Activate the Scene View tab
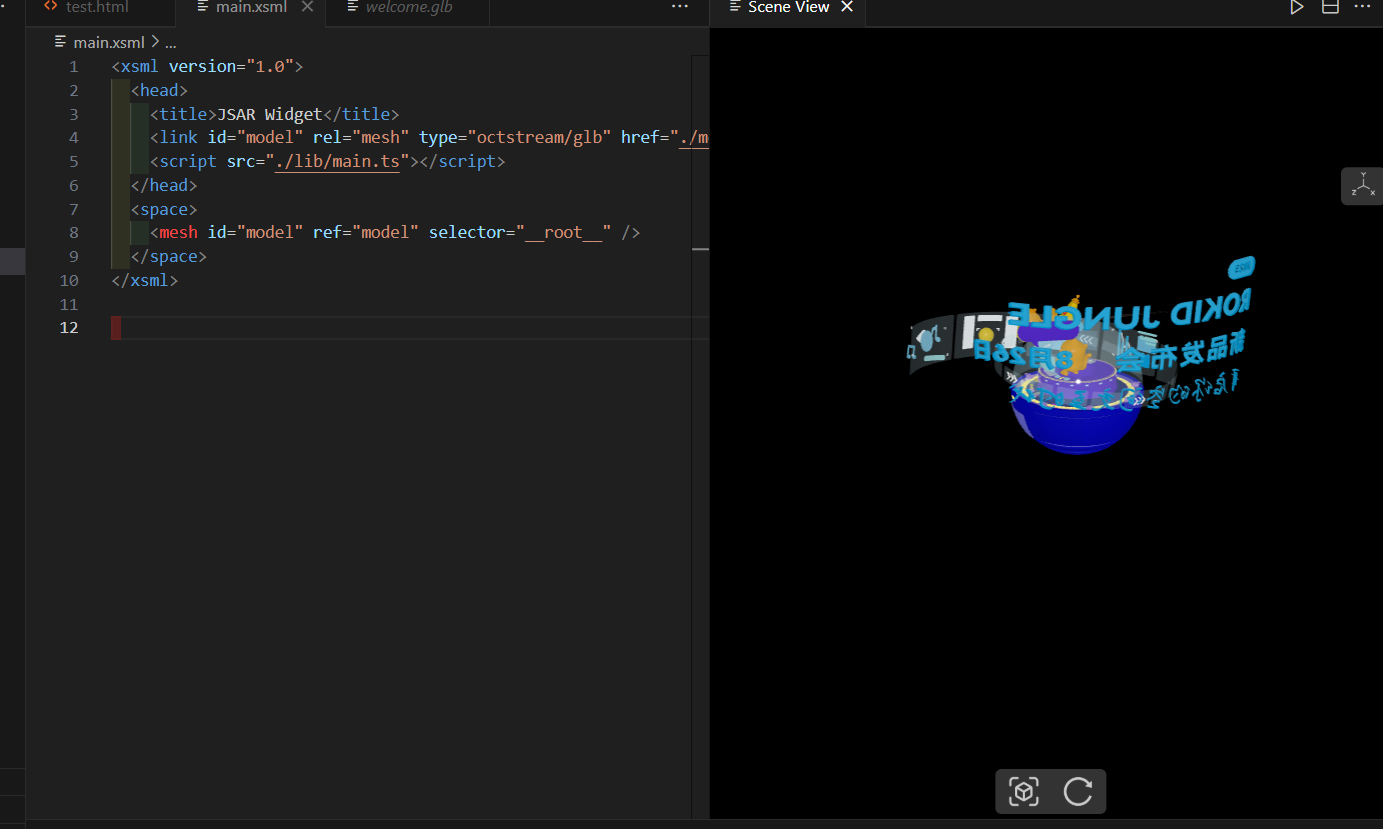1383x829 pixels. [788, 7]
